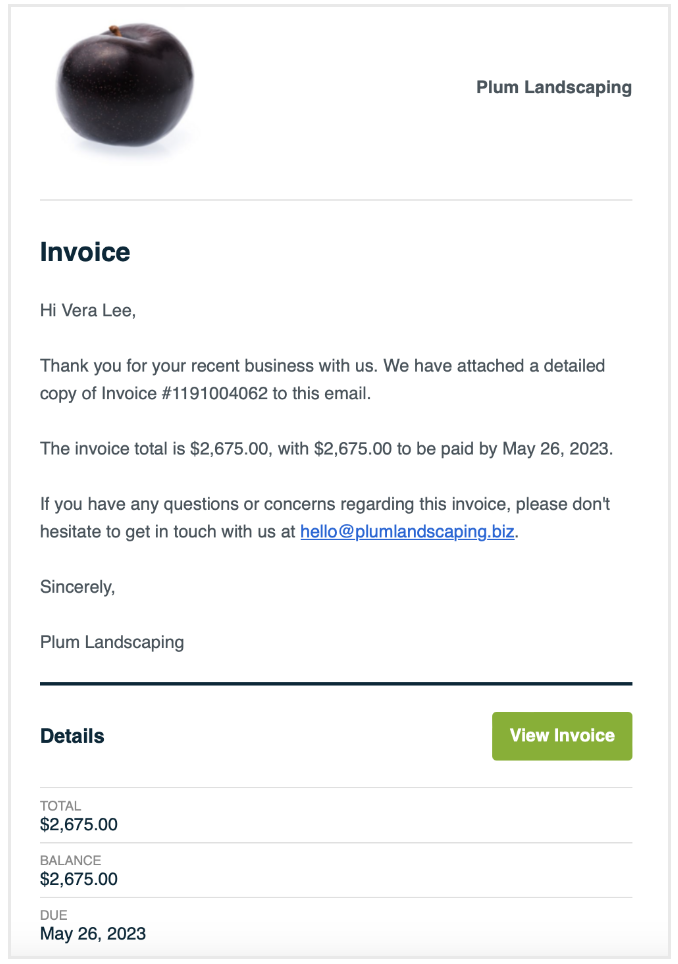Click the BALANCE label

point(70,860)
